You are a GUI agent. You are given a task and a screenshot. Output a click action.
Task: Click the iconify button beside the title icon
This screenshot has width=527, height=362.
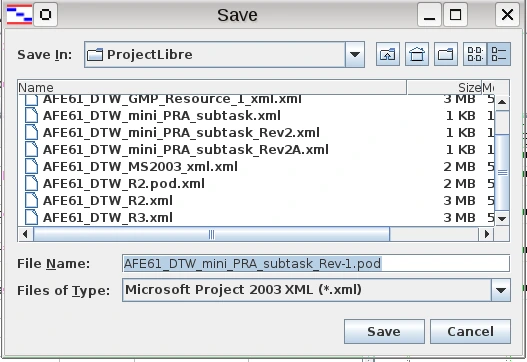click(45, 14)
